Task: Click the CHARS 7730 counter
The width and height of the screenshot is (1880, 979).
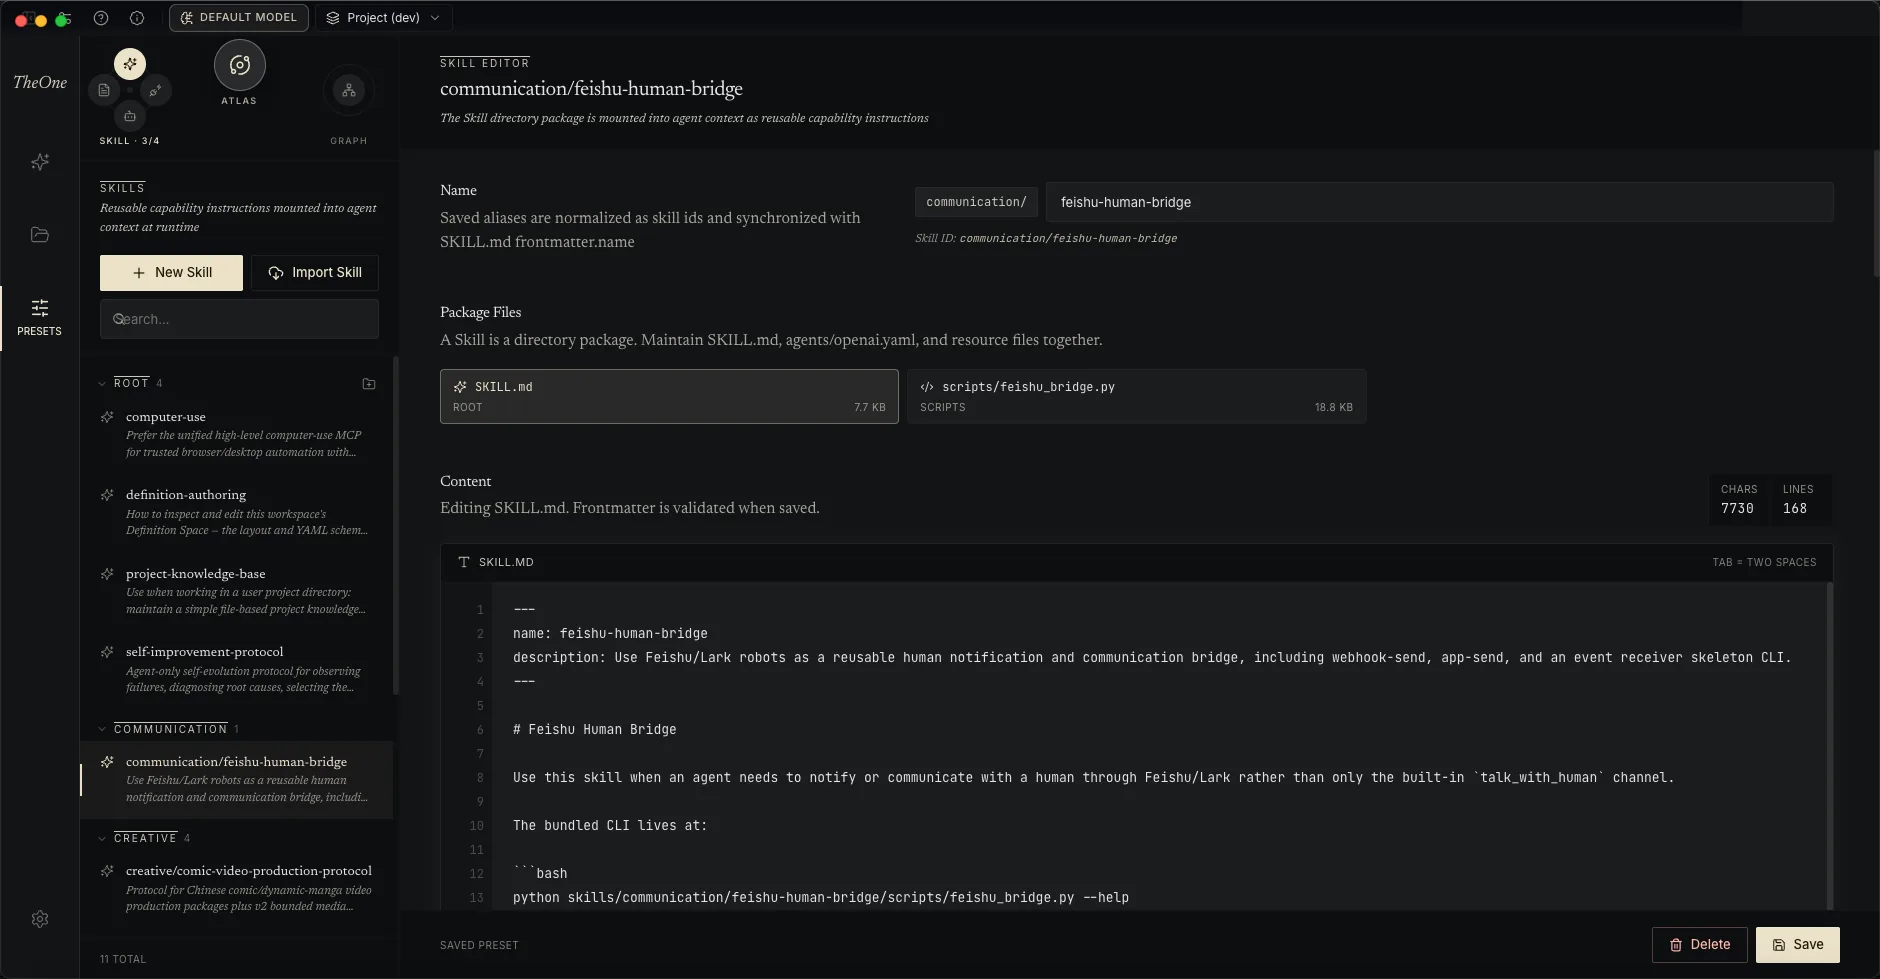Action: click(1739, 499)
